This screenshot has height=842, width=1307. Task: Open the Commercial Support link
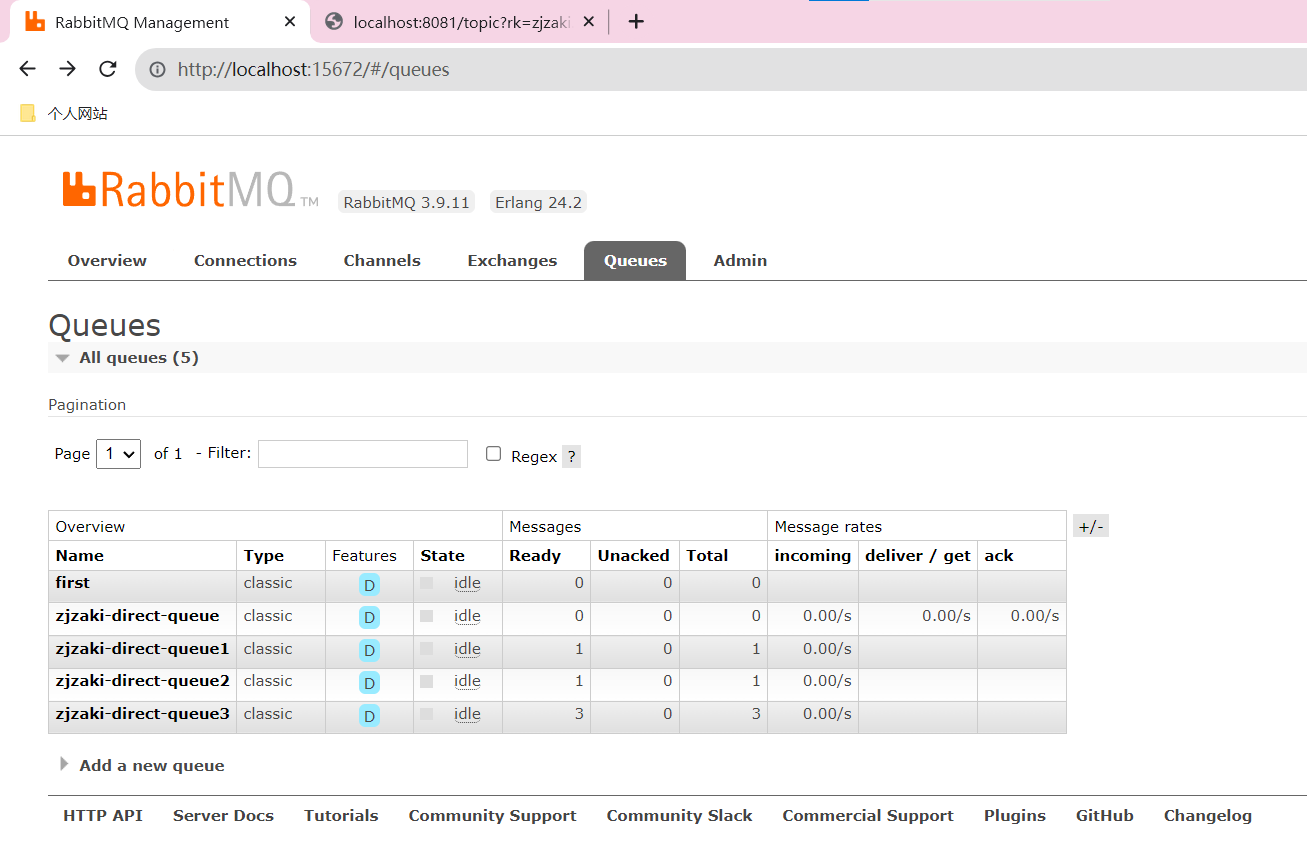pyautogui.click(x=868, y=815)
